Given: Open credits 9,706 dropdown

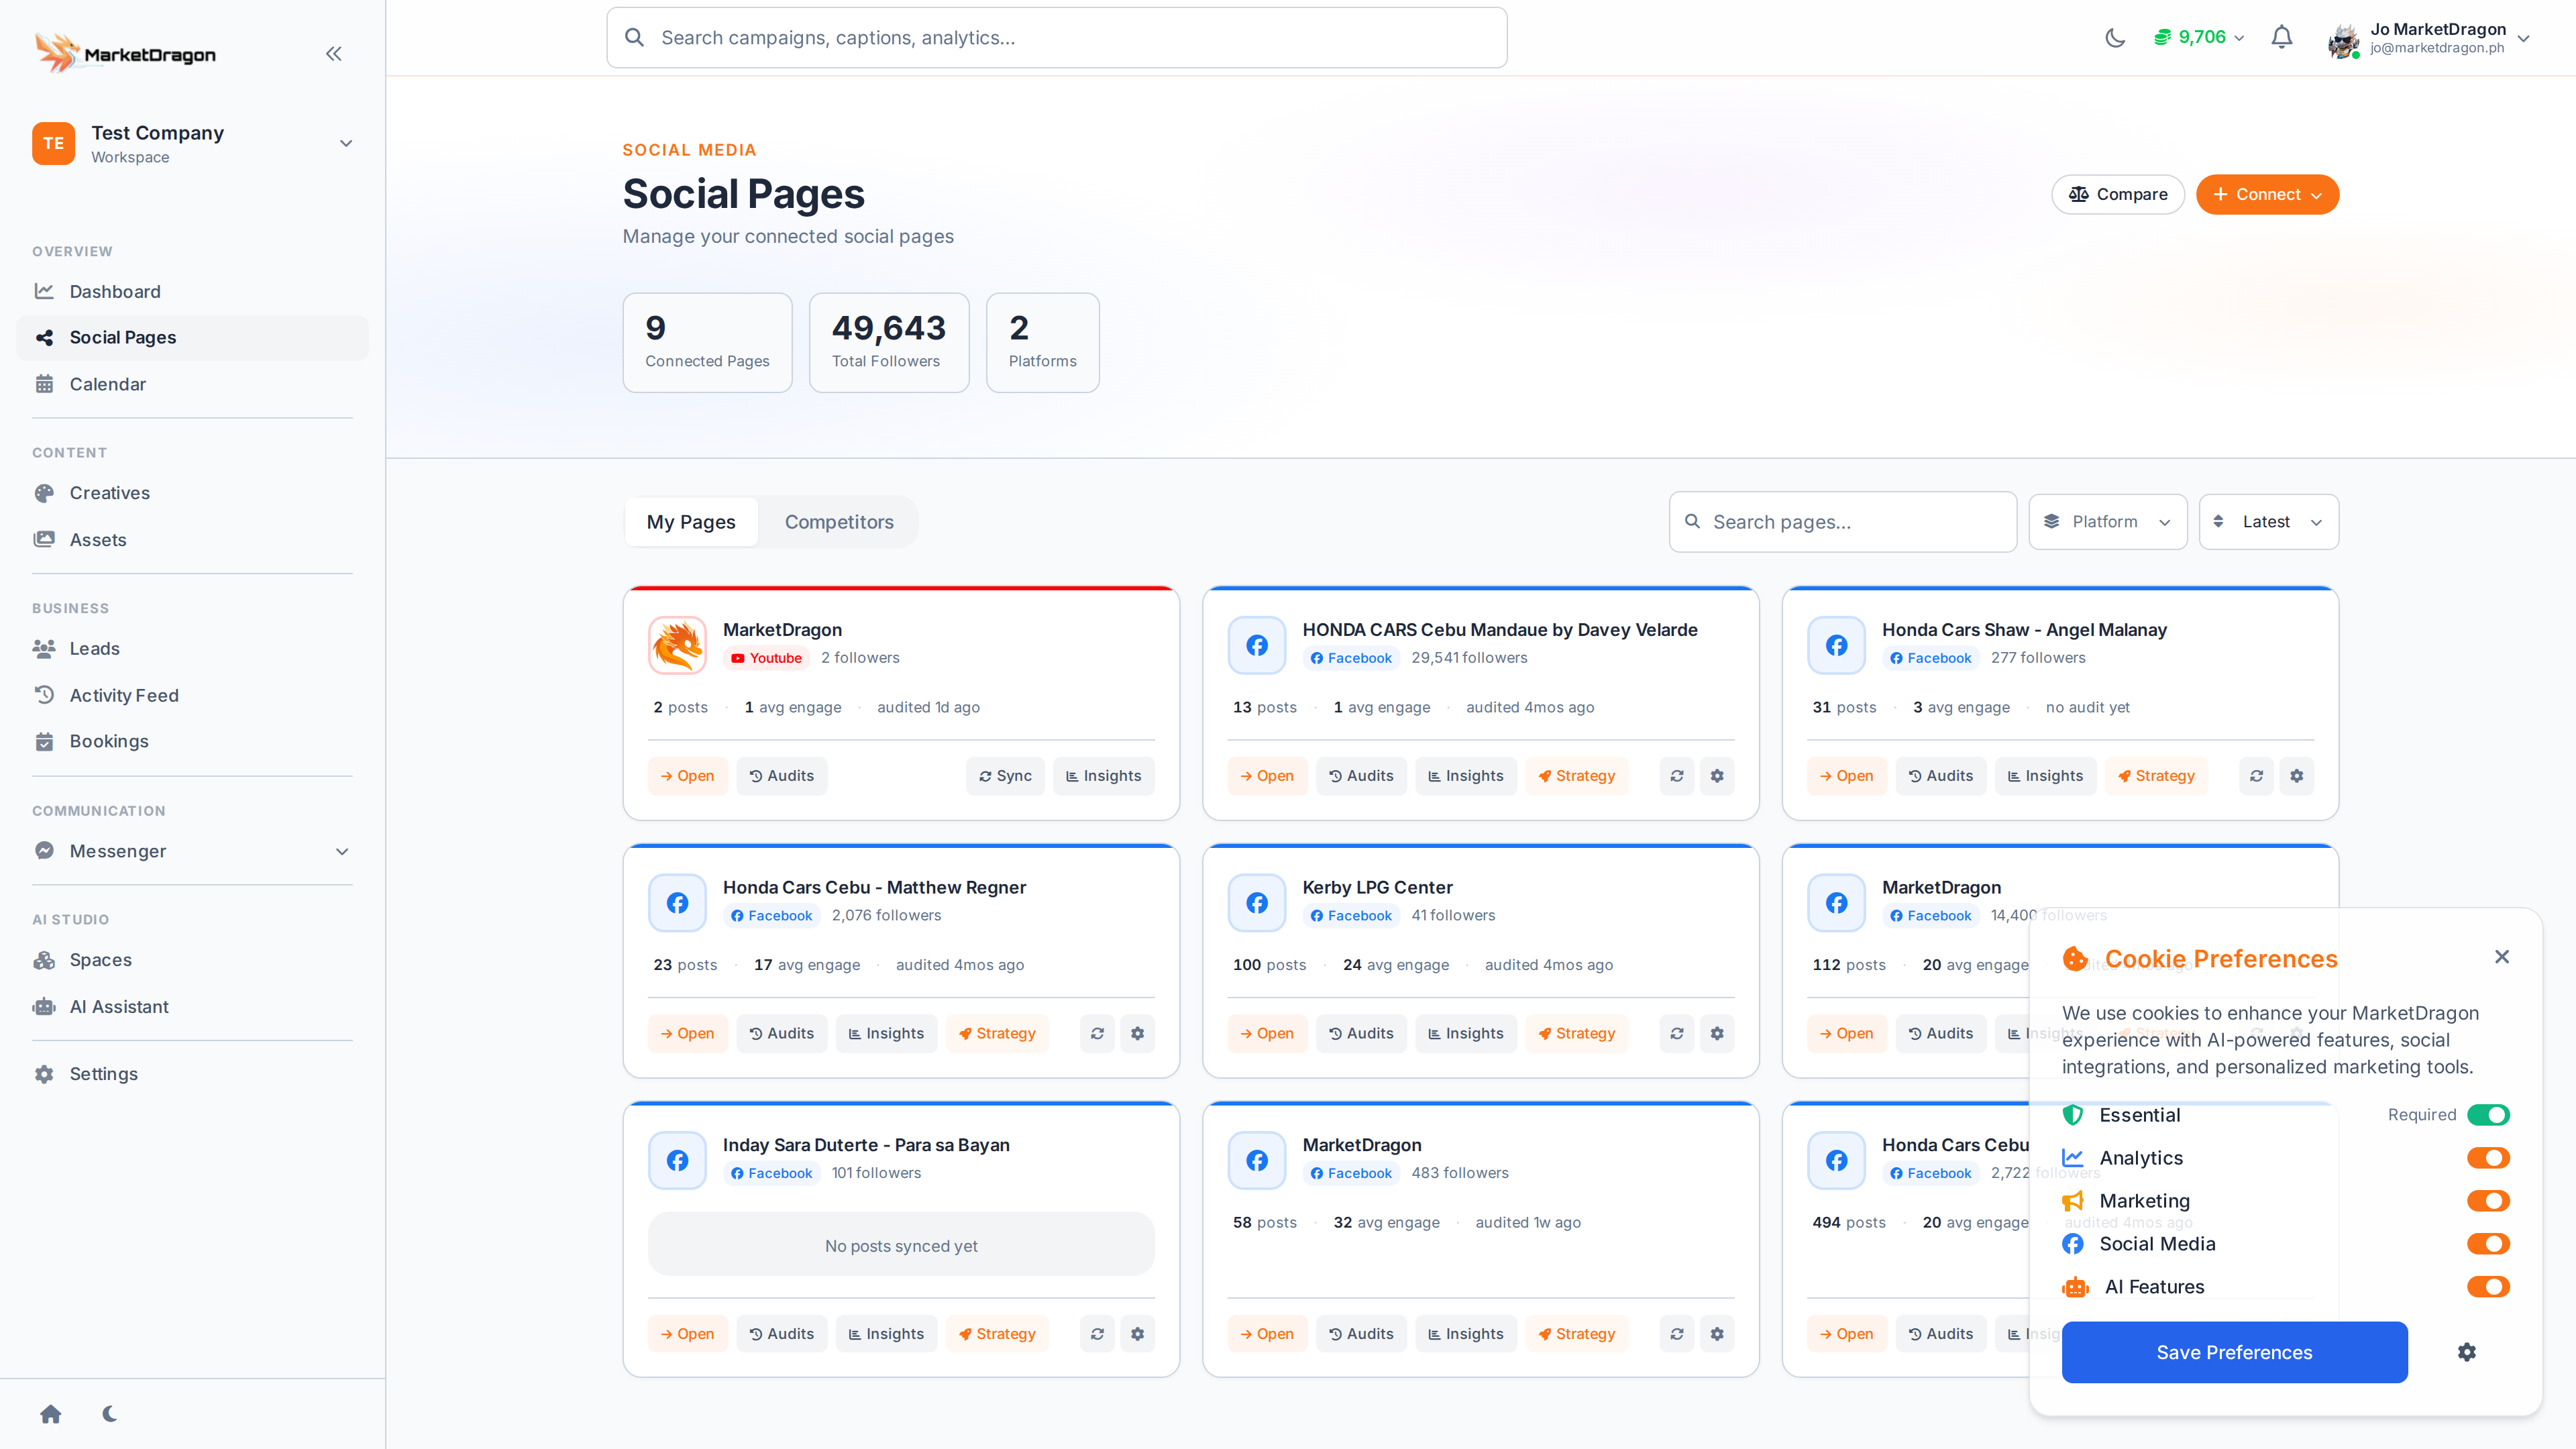Looking at the screenshot, I should point(2199,38).
